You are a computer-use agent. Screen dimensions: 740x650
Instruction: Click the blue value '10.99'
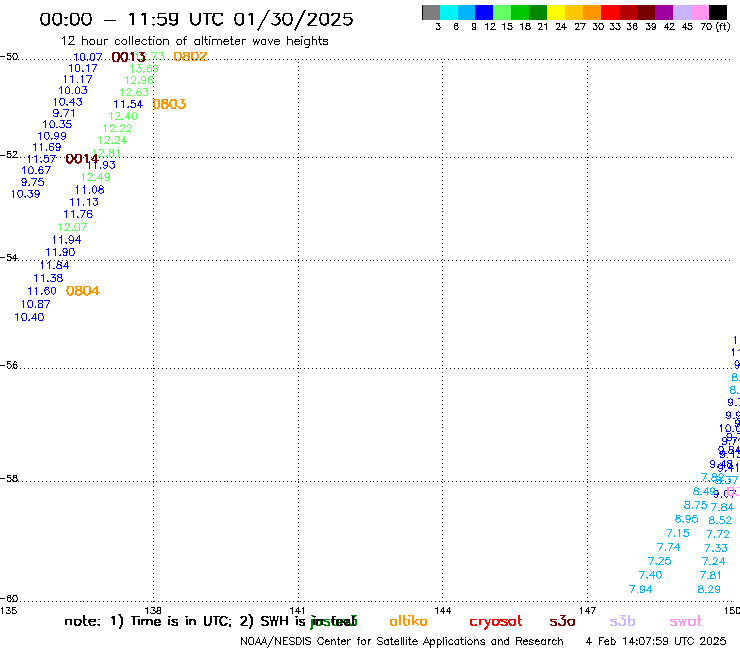[52, 136]
